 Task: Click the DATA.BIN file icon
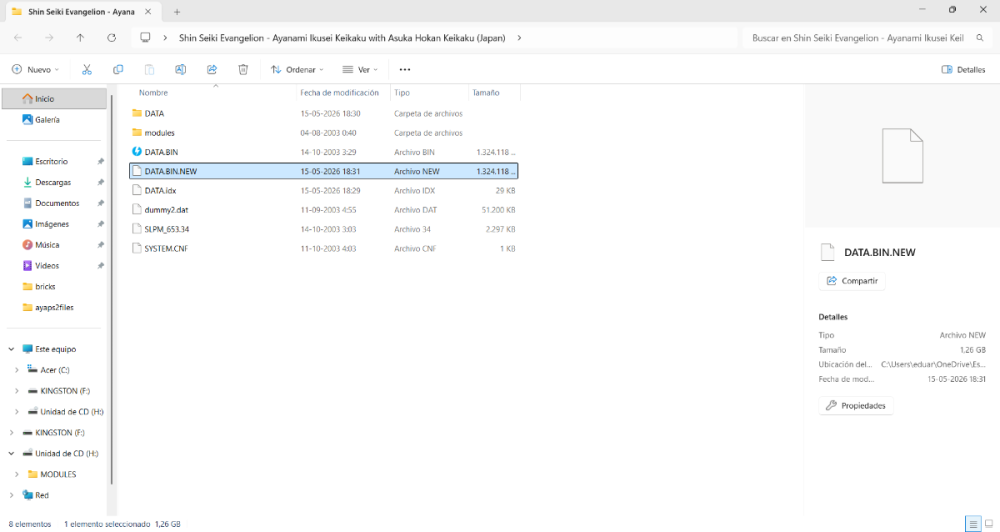click(136, 152)
